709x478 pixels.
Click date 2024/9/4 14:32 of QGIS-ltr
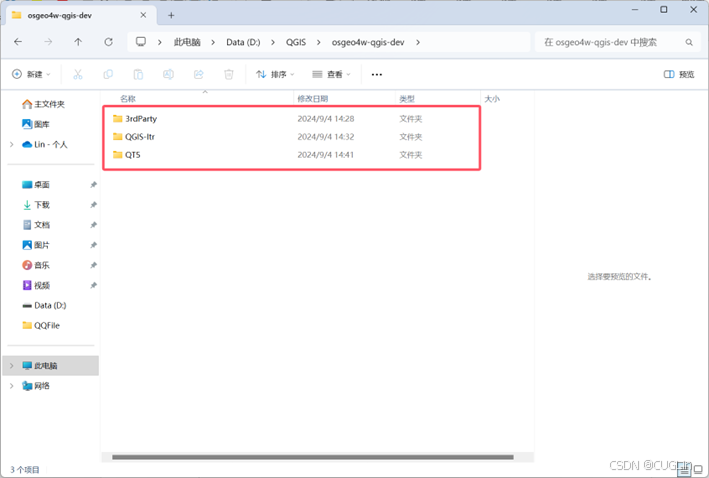click(x=326, y=137)
